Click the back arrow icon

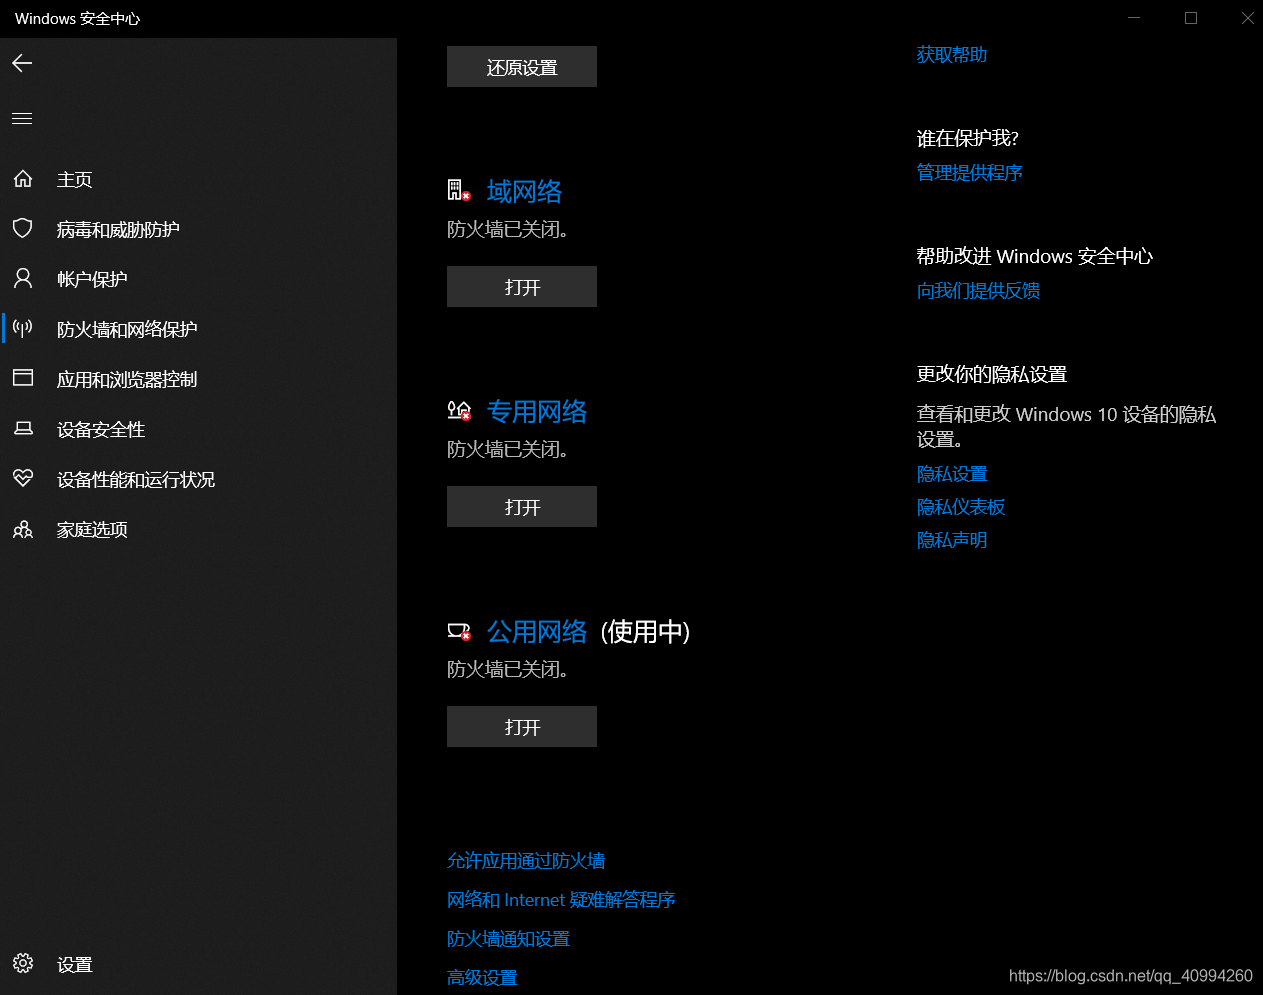click(22, 63)
